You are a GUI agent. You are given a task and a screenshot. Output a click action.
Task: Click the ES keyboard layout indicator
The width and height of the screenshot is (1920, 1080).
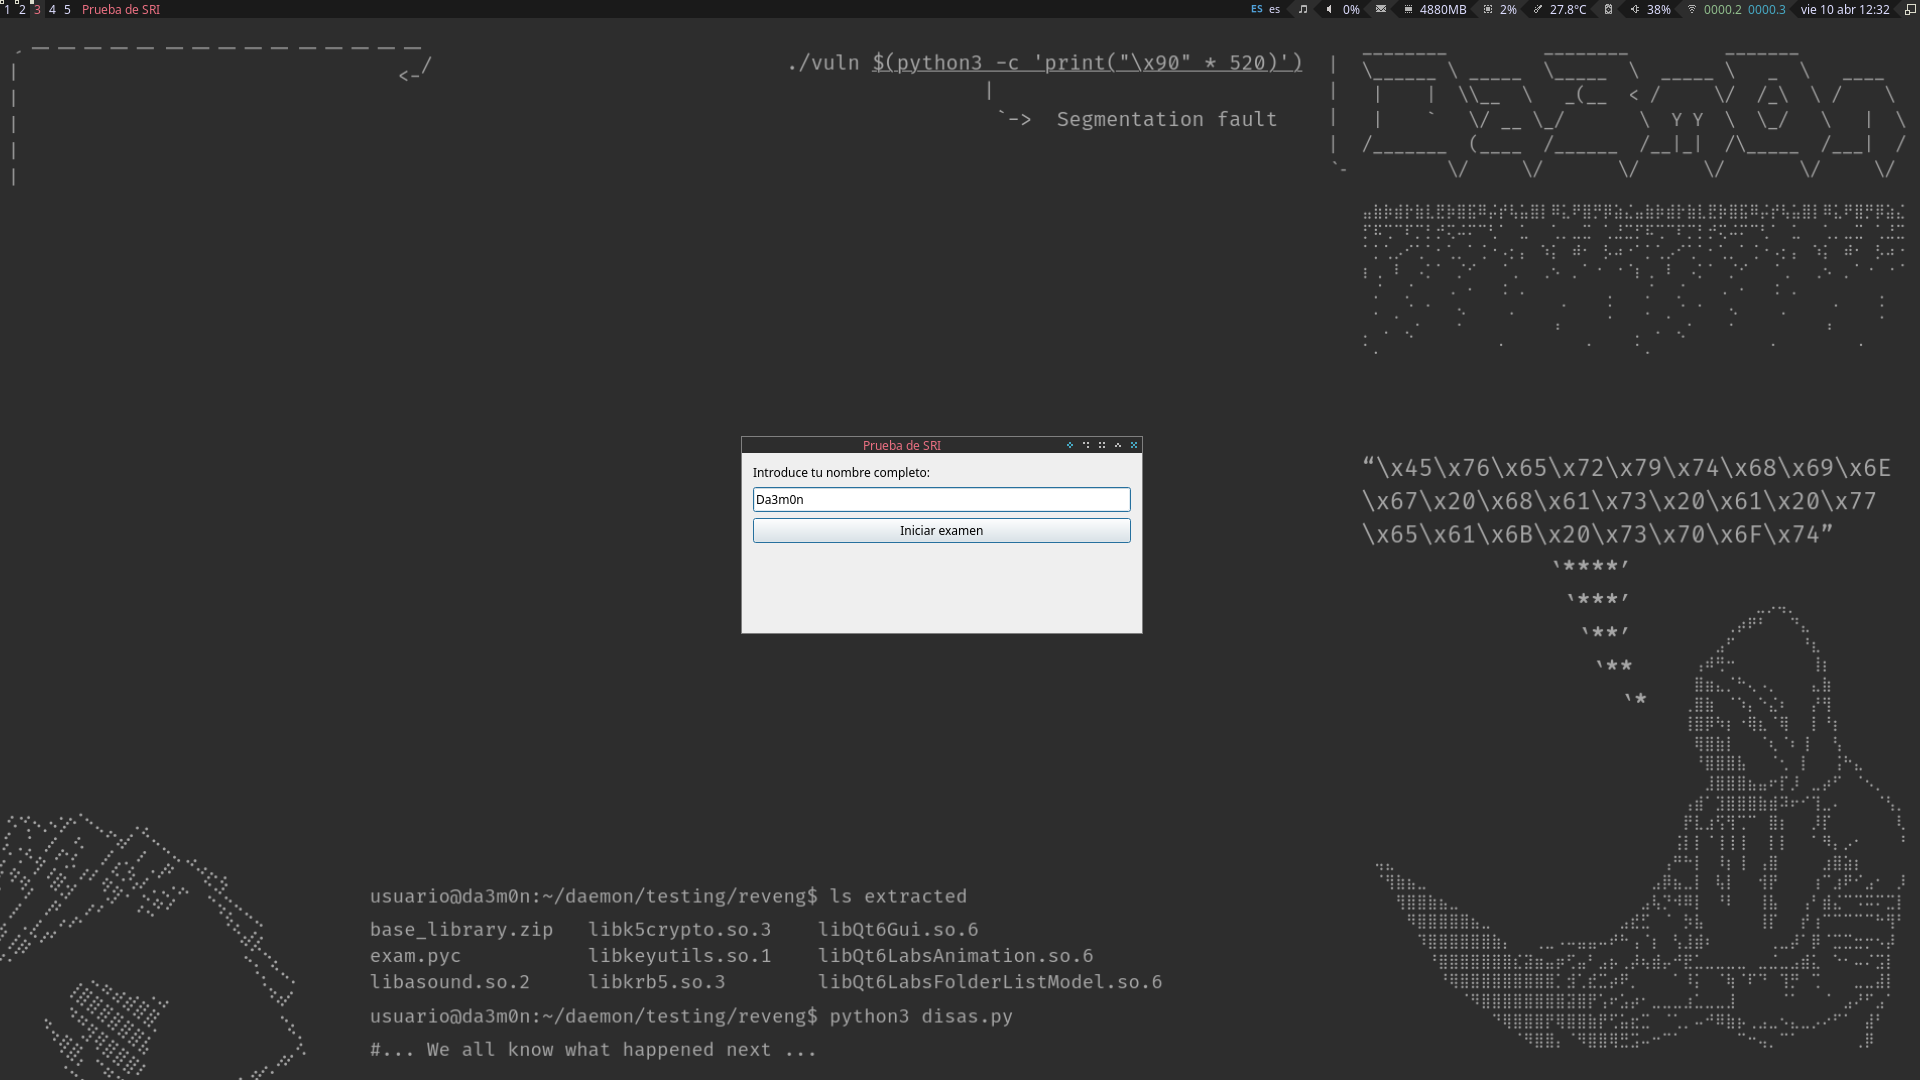1257,9
